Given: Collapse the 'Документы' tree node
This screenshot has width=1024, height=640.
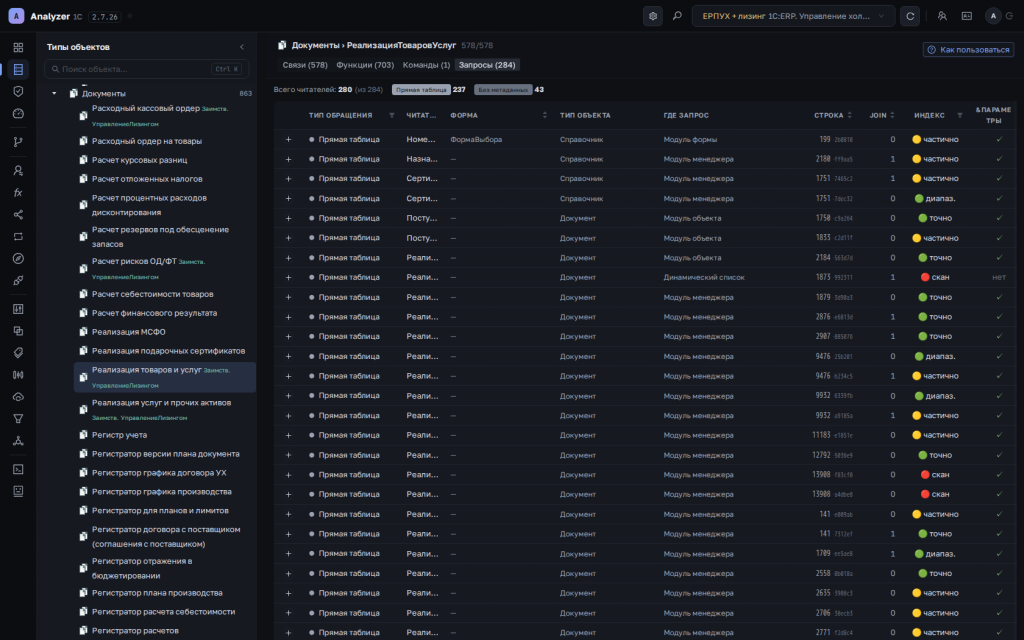Looking at the screenshot, I should (x=54, y=93).
